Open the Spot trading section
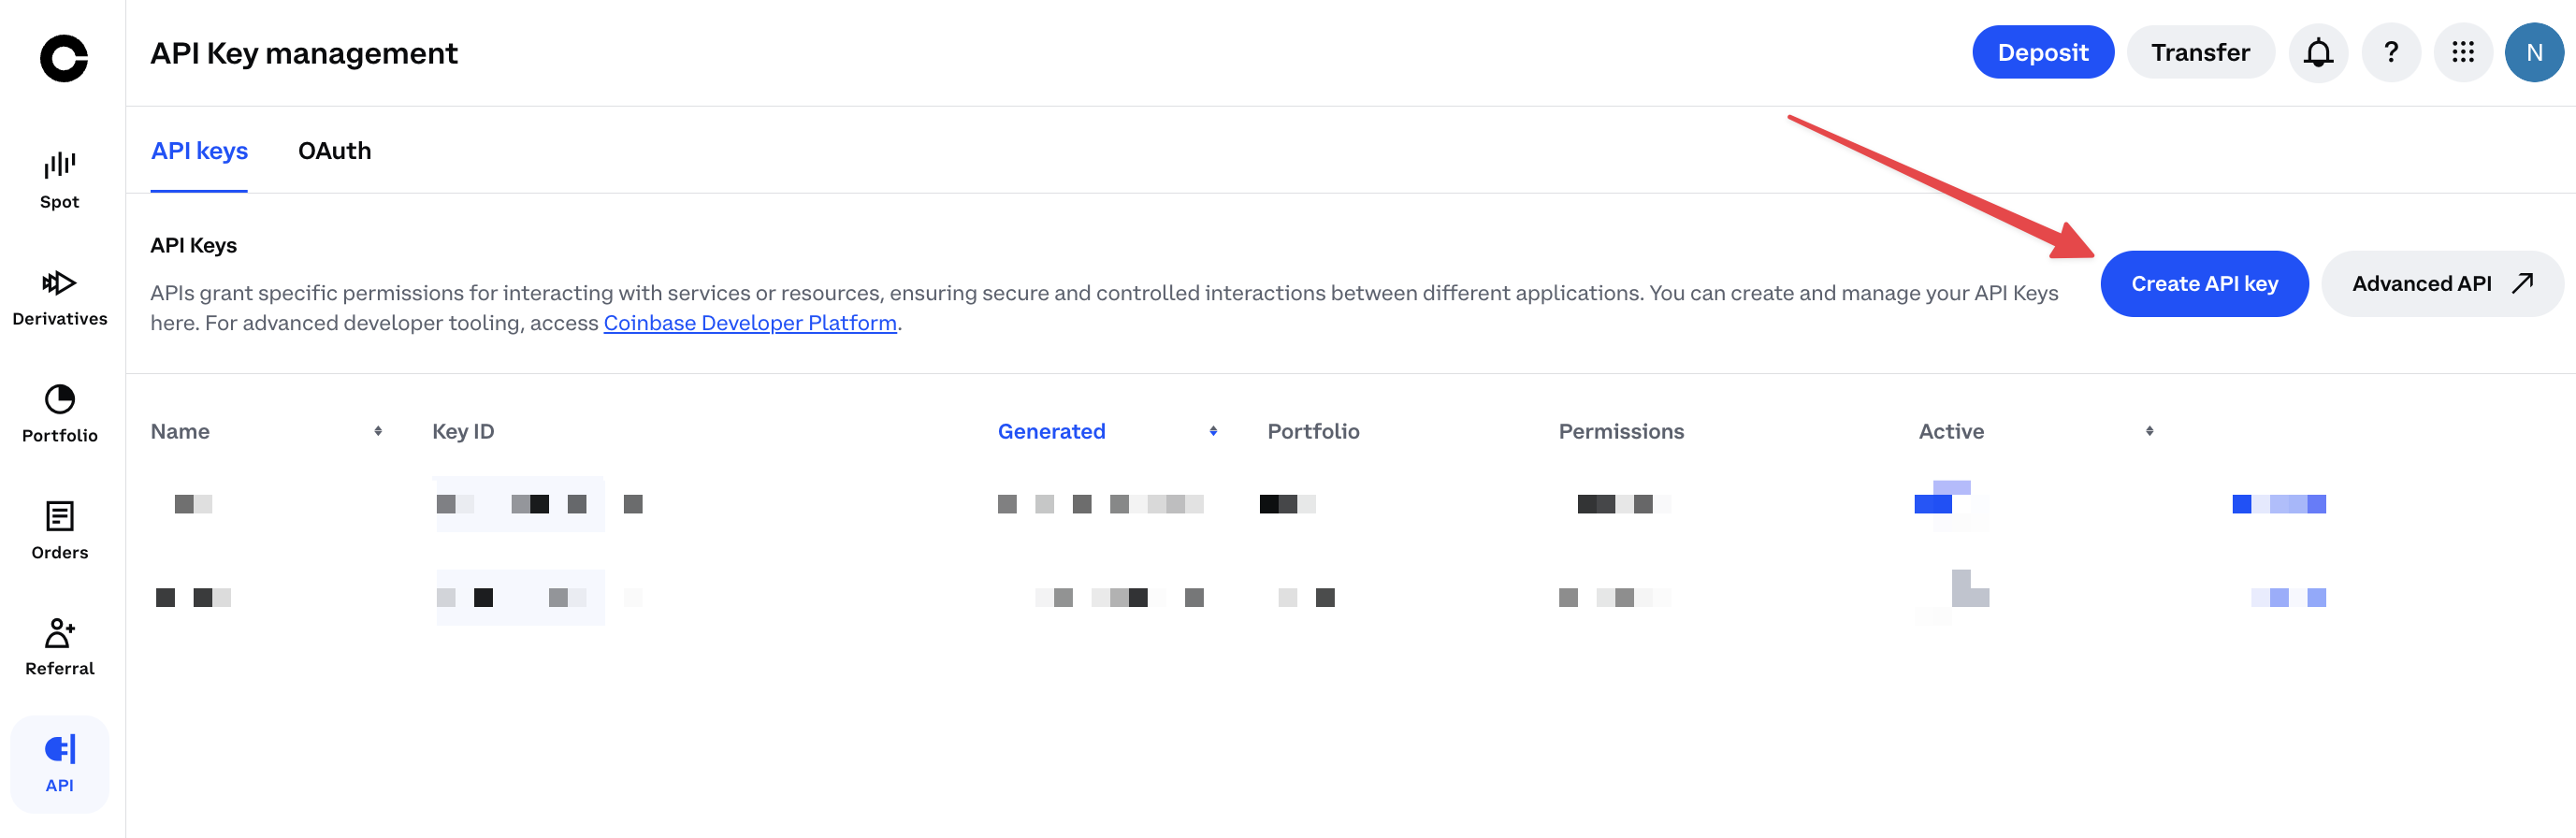This screenshot has height=838, width=2576. coord(59,180)
